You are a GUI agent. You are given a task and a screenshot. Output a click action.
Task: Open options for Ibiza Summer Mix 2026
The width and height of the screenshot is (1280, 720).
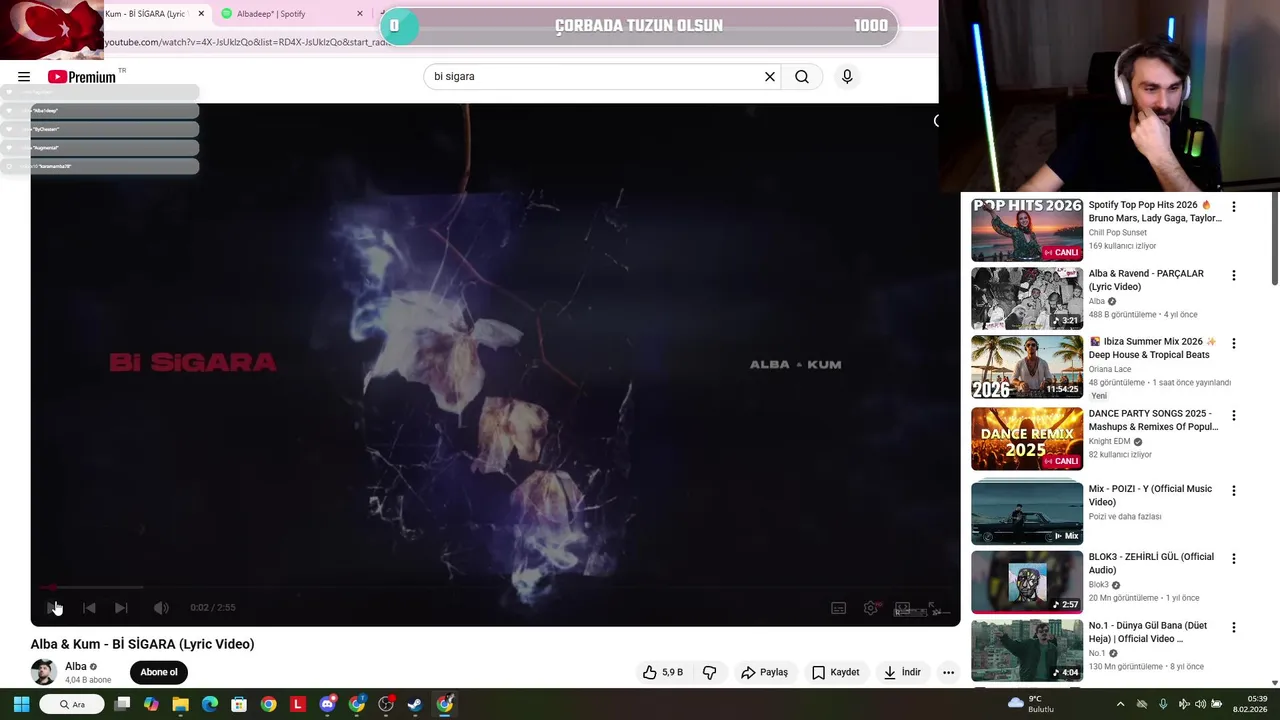[x=1234, y=343]
